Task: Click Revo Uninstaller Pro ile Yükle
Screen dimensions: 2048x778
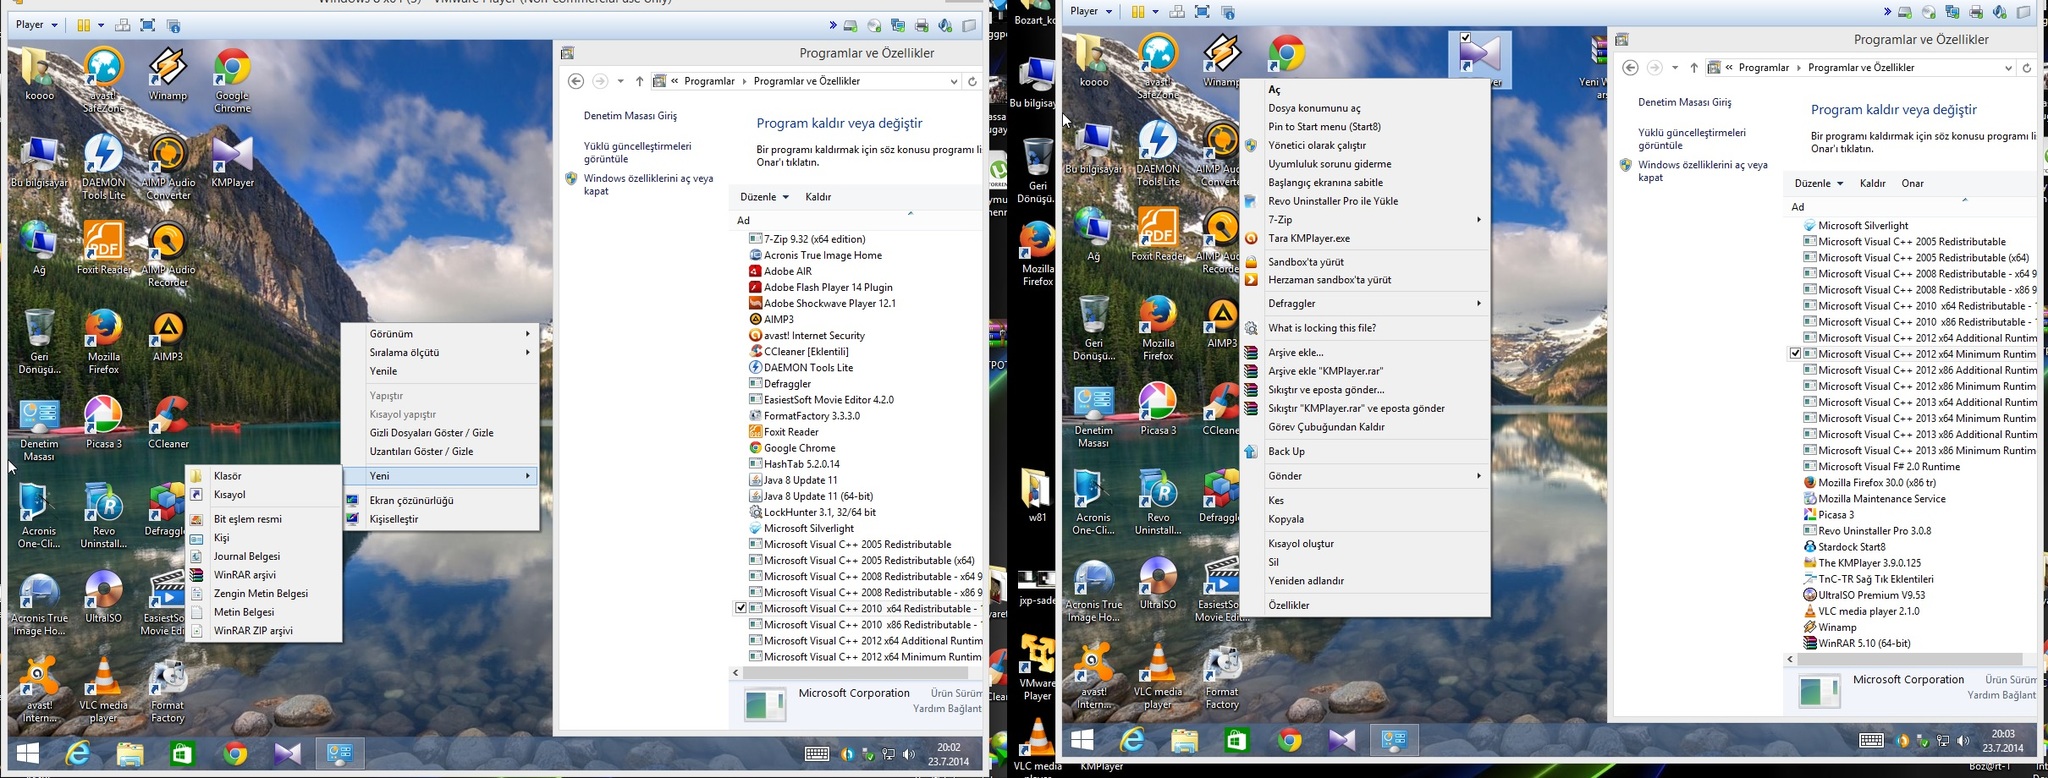Action: [x=1332, y=201]
